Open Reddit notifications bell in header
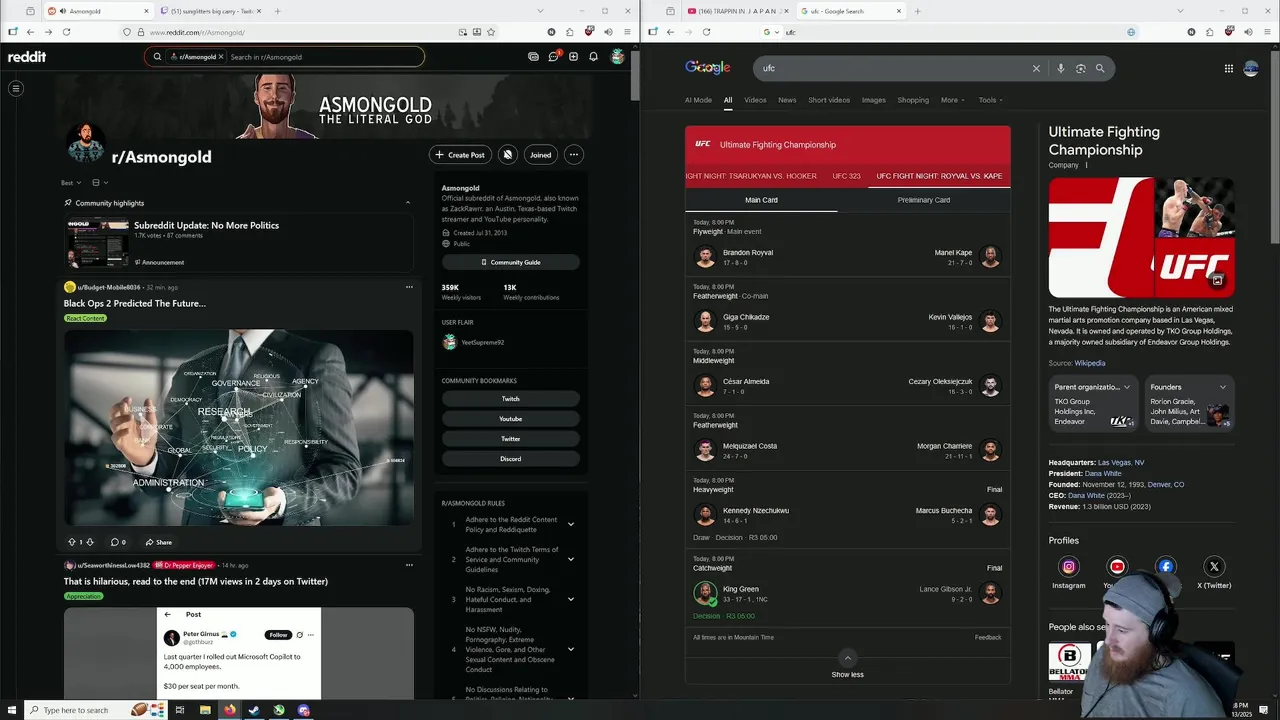The width and height of the screenshot is (1280, 720). point(593,57)
